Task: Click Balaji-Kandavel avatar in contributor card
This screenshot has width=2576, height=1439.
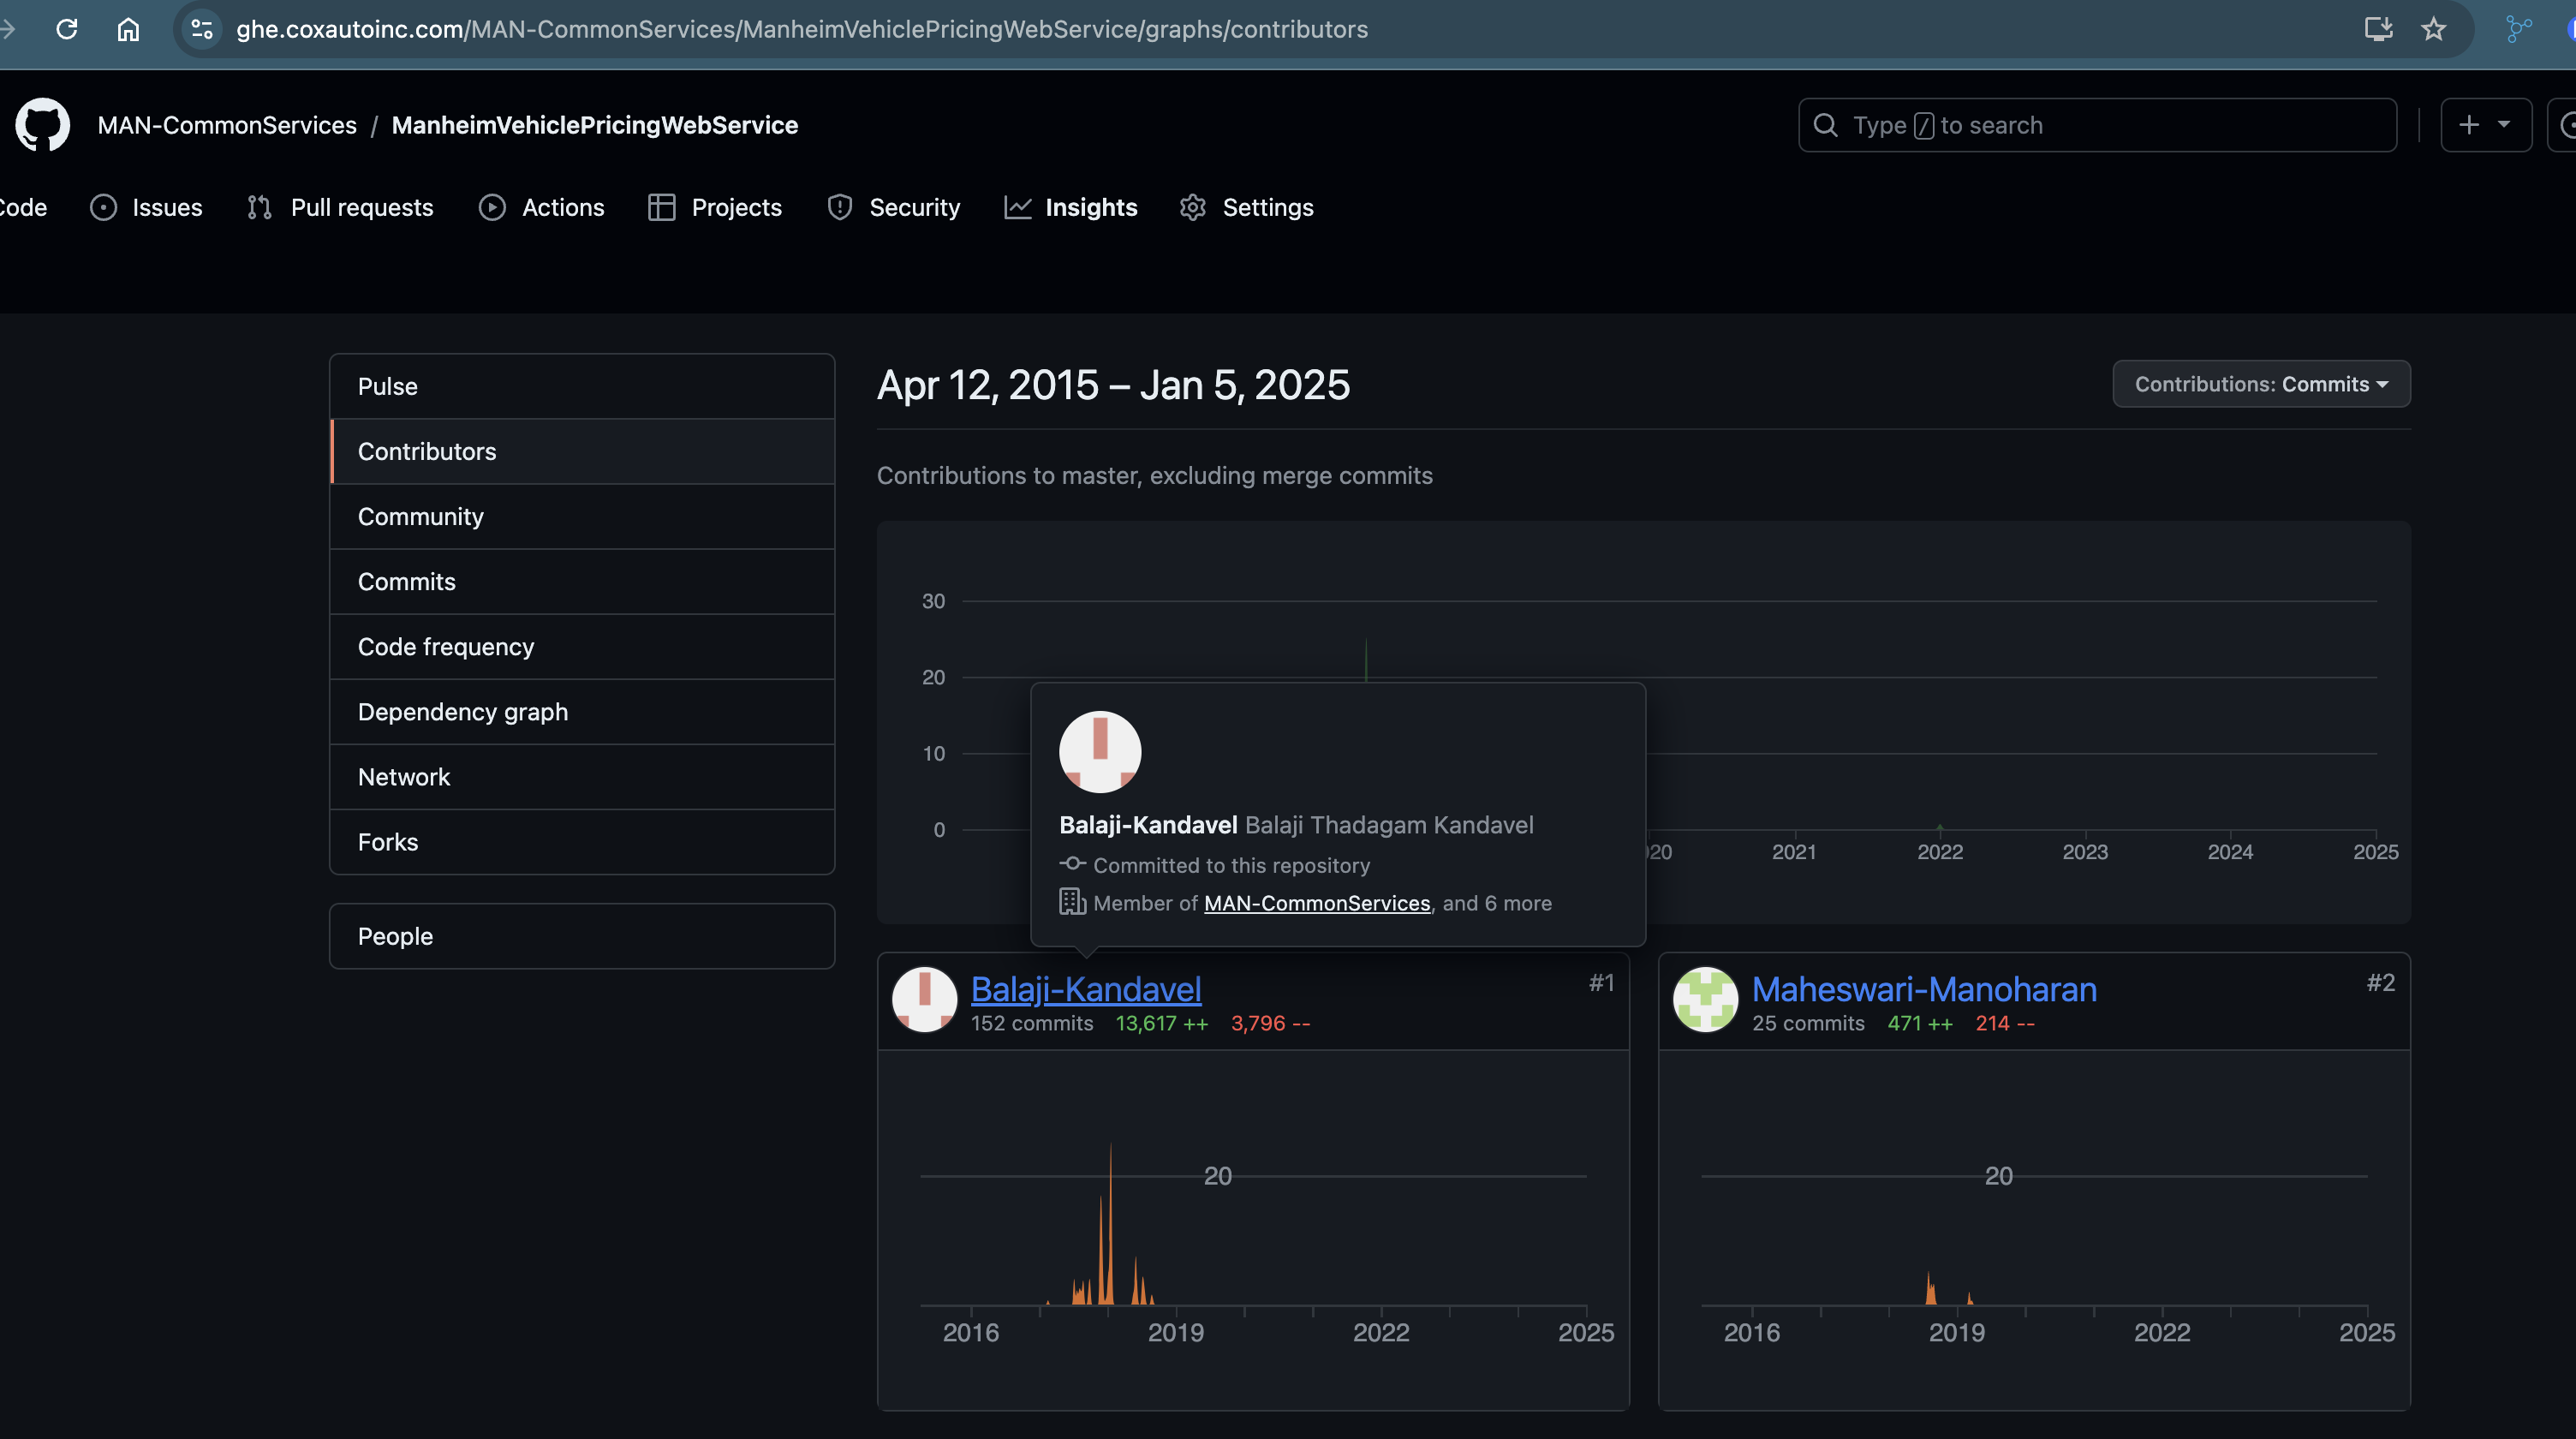Action: (924, 999)
